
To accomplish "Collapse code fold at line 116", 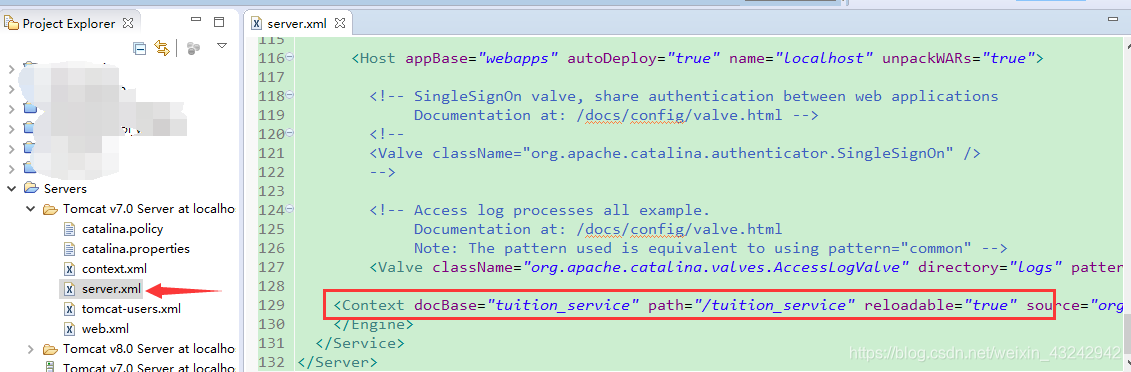I will [x=290, y=57].
